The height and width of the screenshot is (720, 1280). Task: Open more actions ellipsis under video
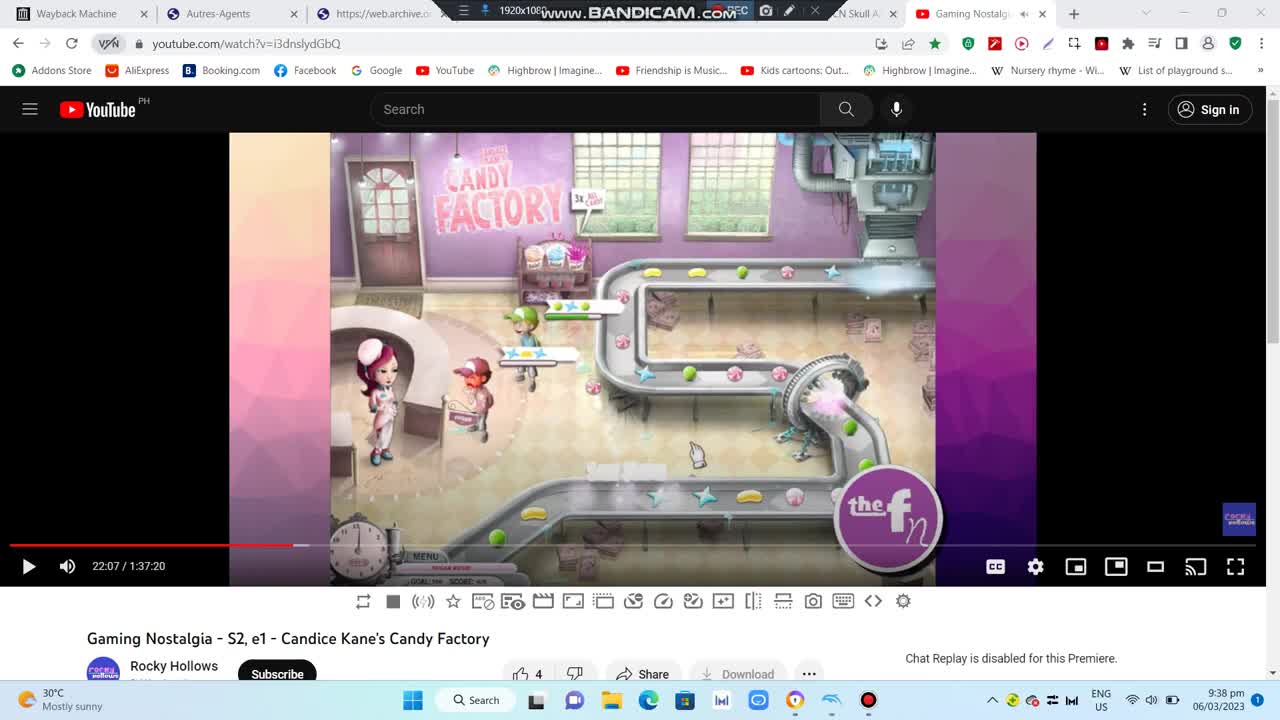(809, 674)
